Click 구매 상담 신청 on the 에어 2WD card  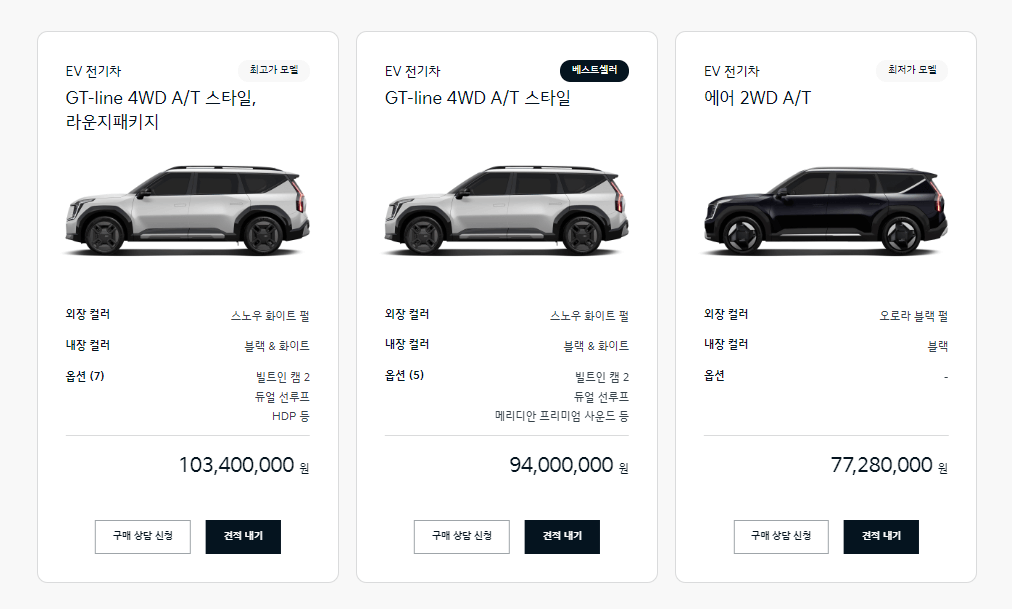click(780, 536)
